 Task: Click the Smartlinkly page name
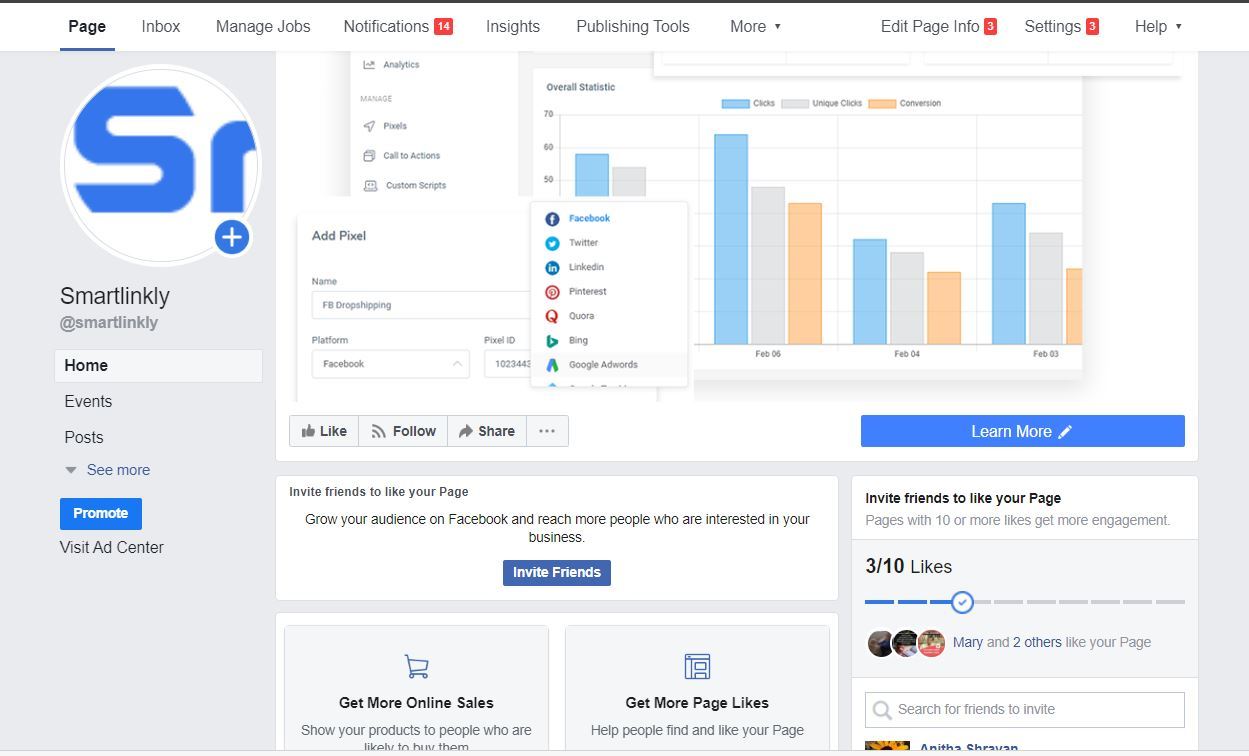(115, 296)
